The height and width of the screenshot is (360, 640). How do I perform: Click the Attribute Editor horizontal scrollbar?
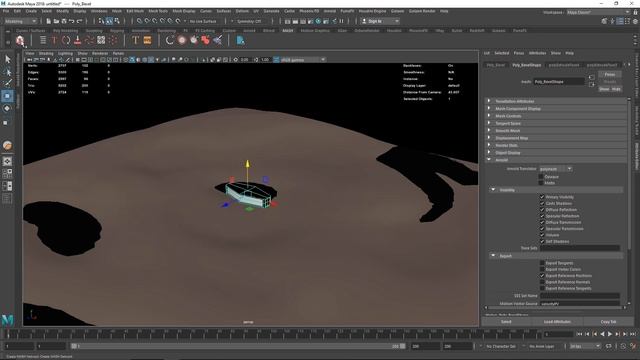point(555,308)
